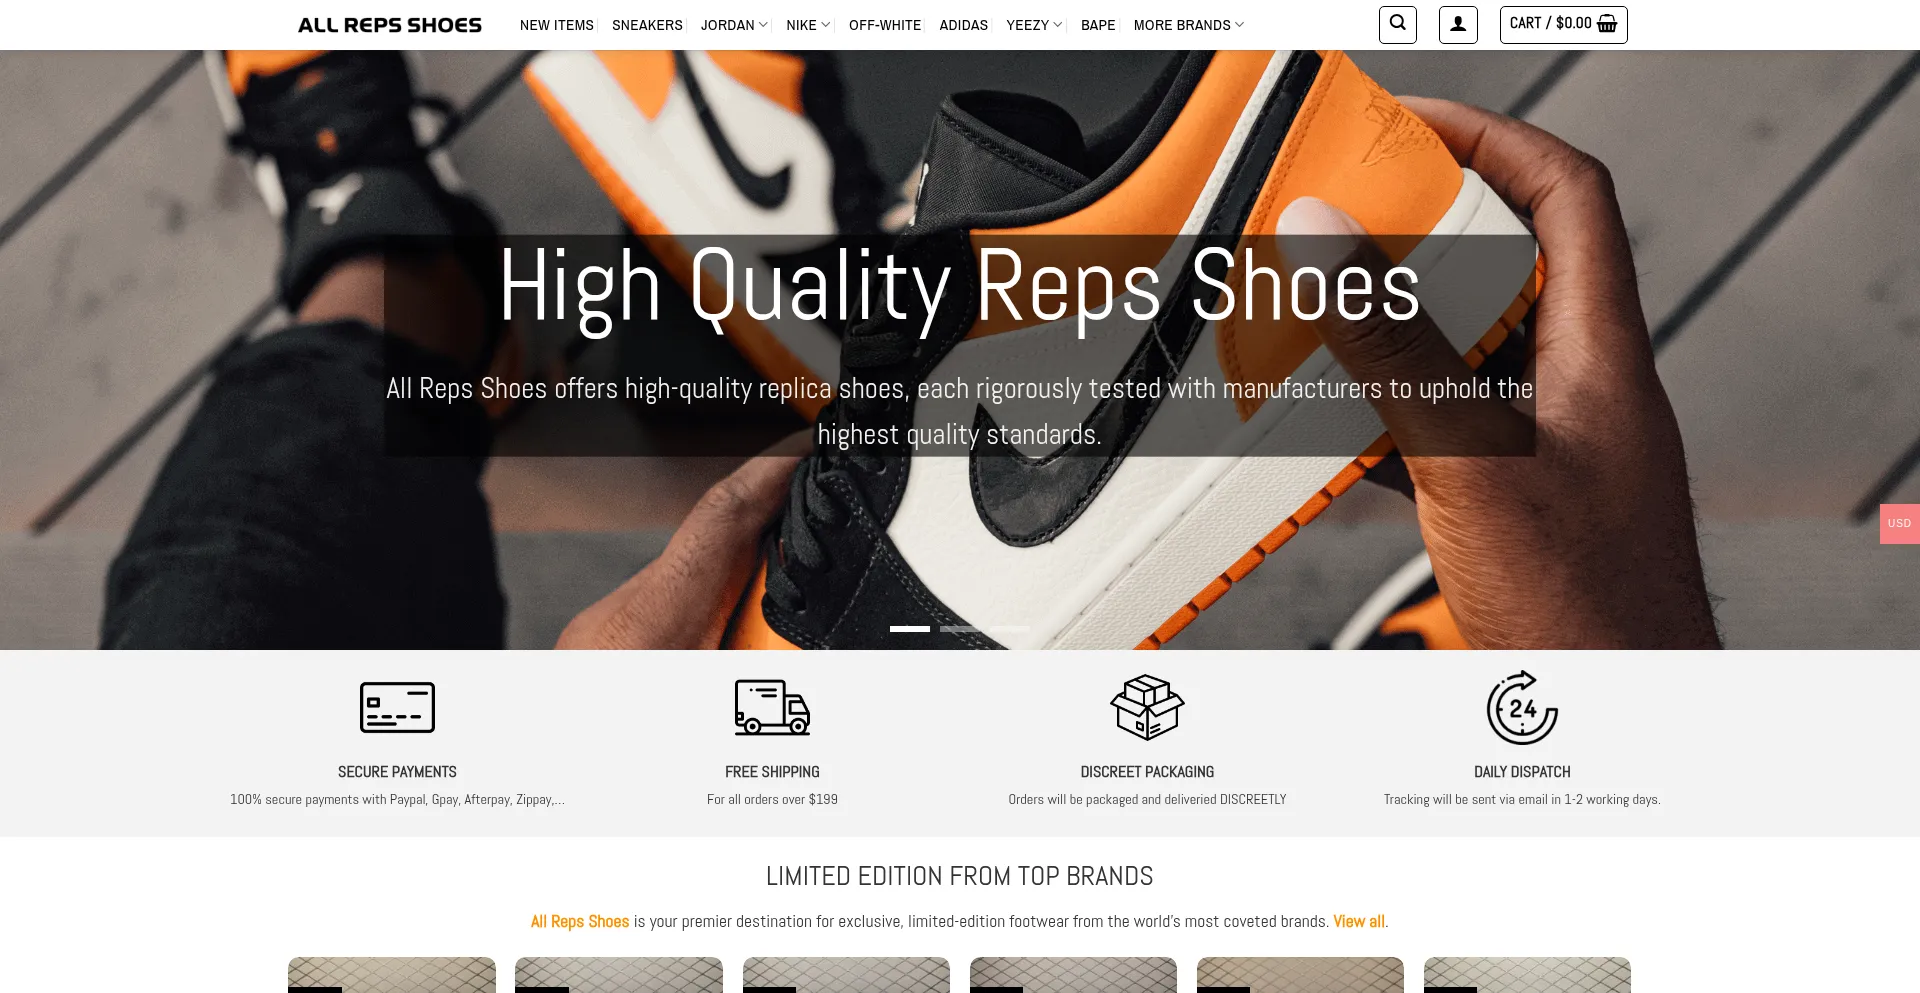Go to the first slider indicator dot
This screenshot has width=1920, height=993.
click(910, 629)
